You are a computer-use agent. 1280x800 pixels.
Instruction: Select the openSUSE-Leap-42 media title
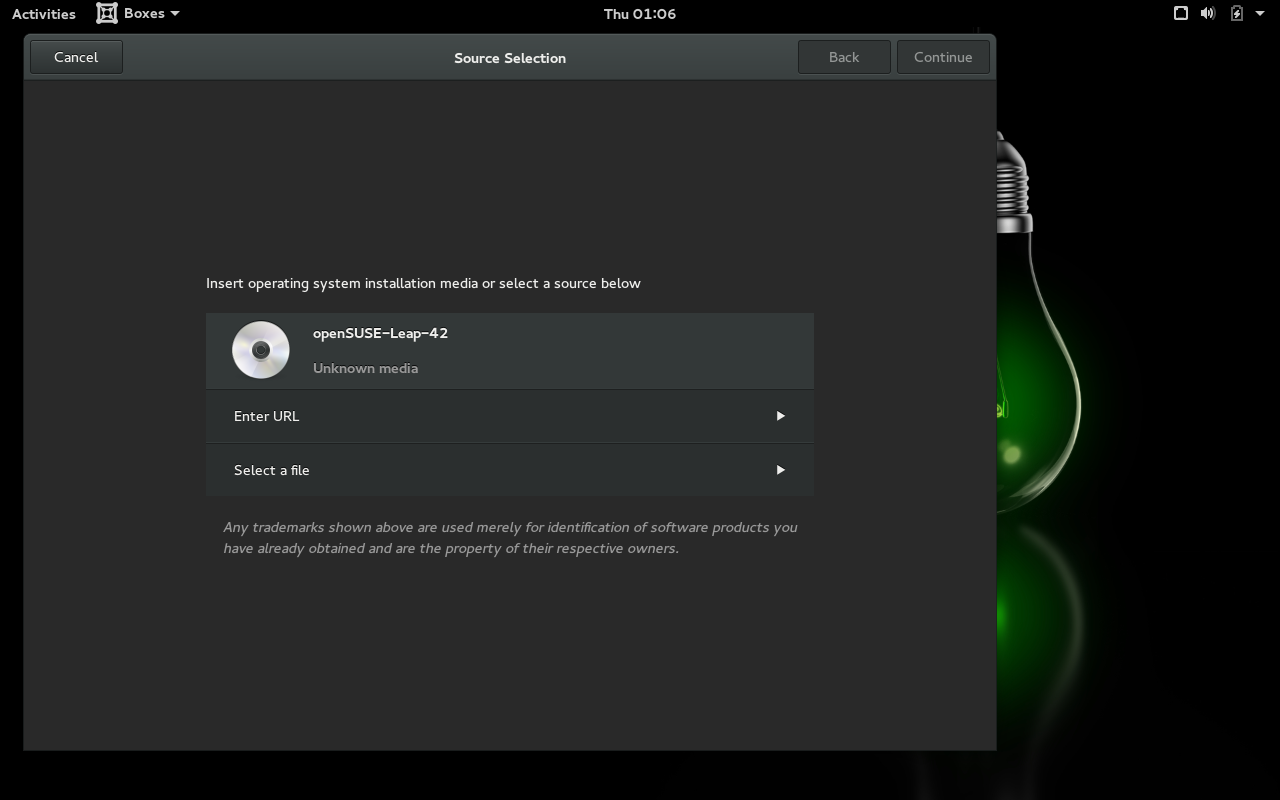click(x=380, y=333)
